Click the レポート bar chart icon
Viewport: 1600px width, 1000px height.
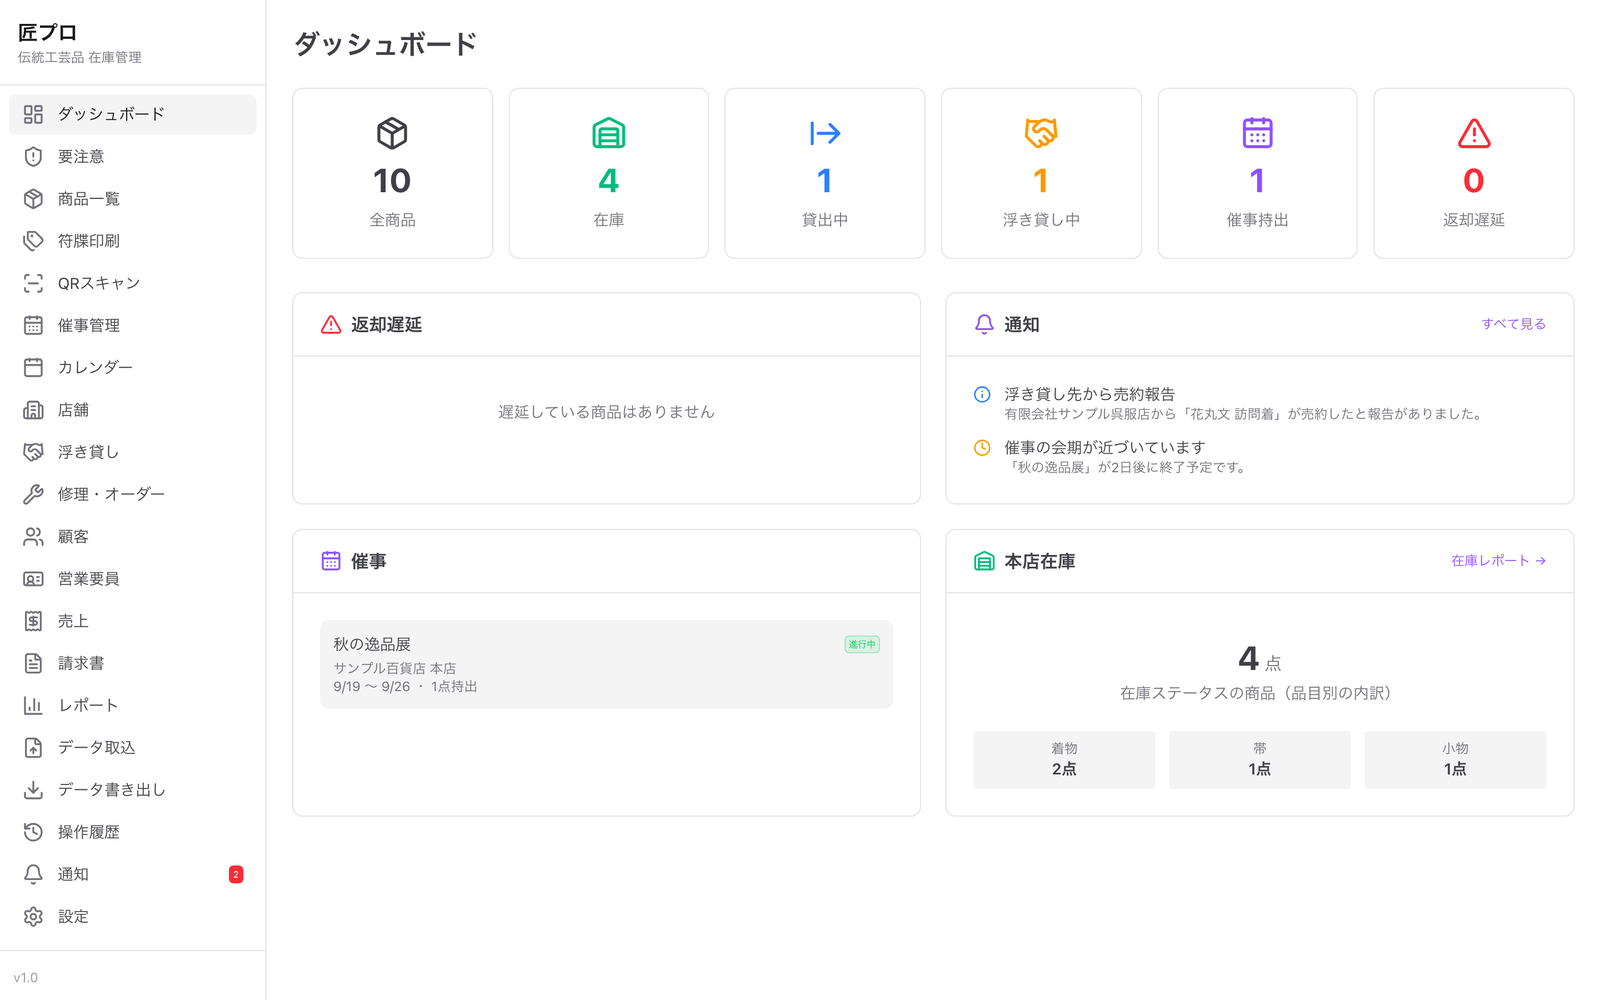pos(33,705)
